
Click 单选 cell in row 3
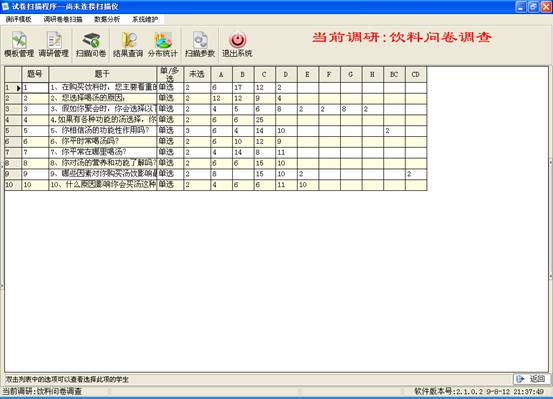[170, 109]
